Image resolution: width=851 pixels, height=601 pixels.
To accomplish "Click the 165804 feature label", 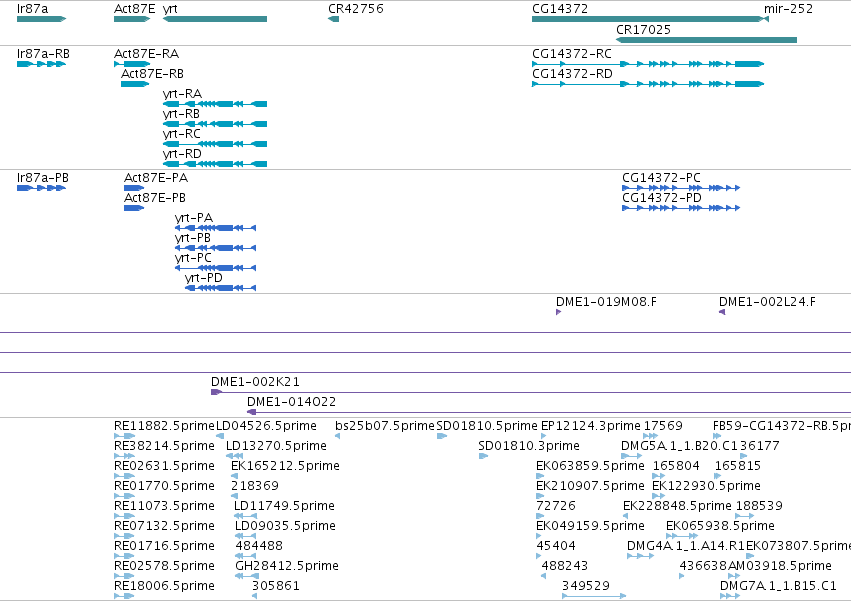I will tap(676, 466).
